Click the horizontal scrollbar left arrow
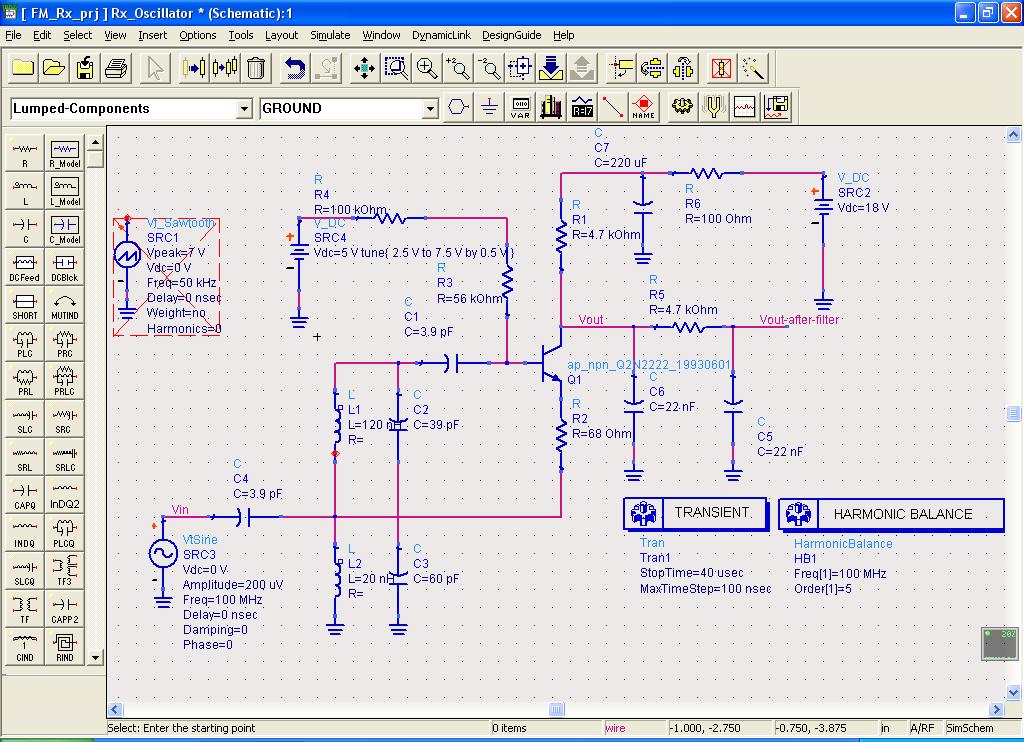This screenshot has height=742, width=1024. [x=115, y=709]
